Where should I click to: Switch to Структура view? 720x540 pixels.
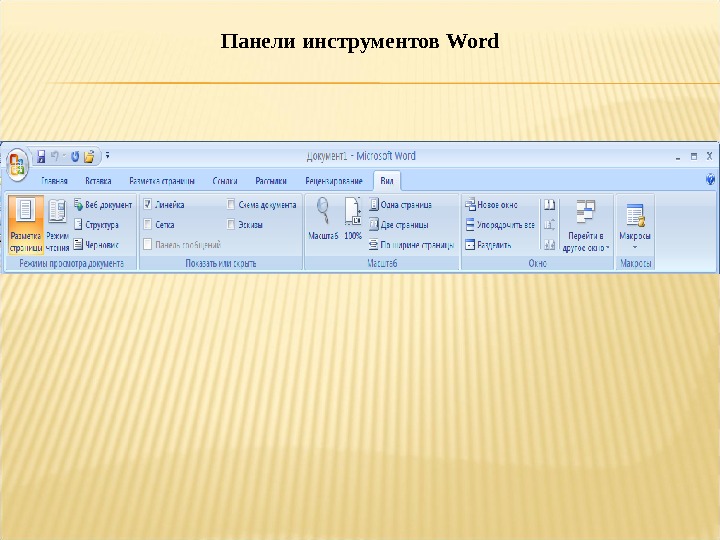pyautogui.click(x=96, y=225)
